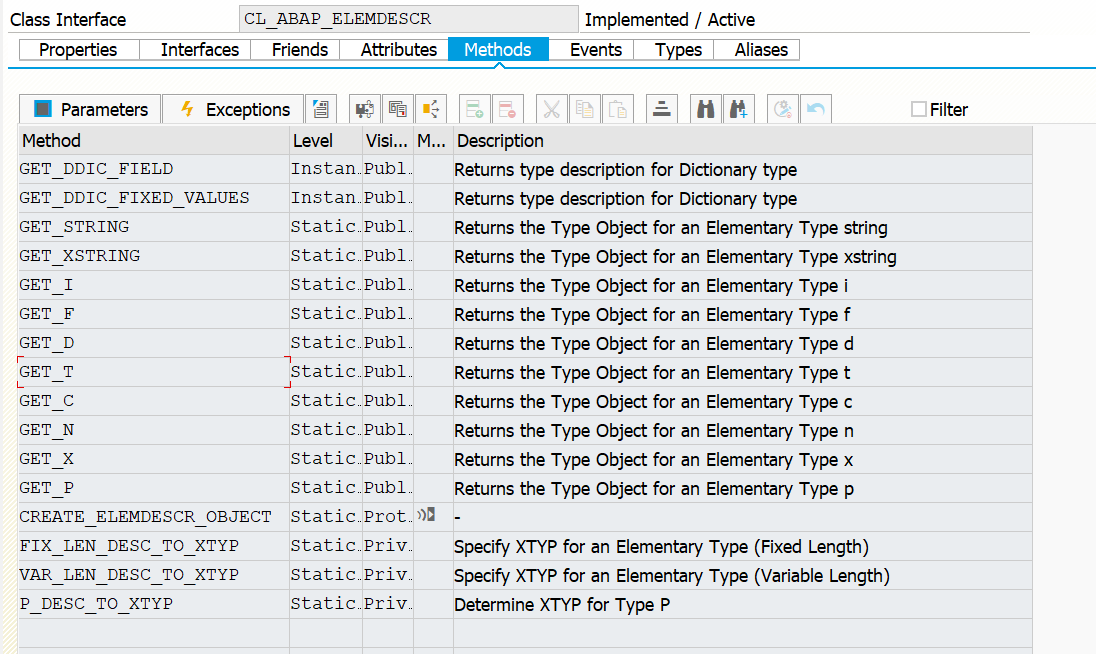Click the sort lines icon
1096x654 pixels.
(662, 110)
